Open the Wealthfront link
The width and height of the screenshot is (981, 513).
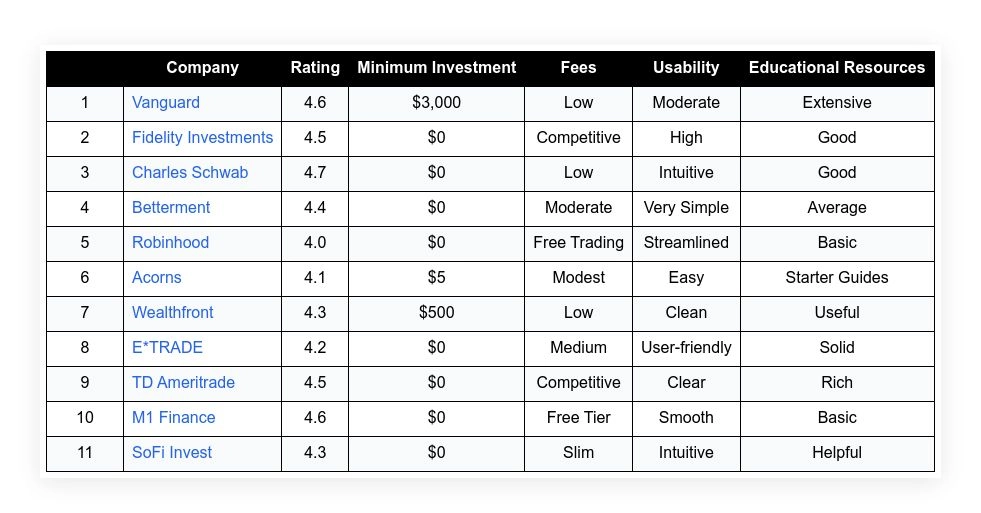(173, 313)
